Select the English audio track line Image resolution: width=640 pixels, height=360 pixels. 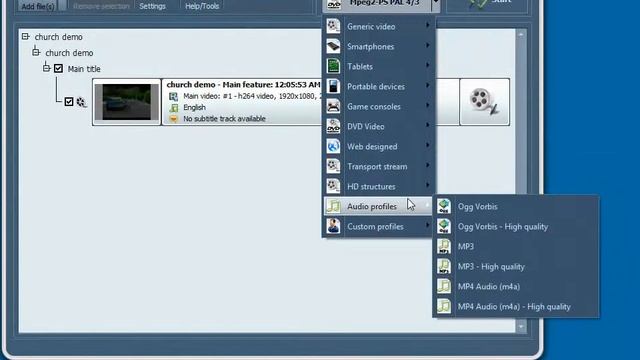click(194, 107)
